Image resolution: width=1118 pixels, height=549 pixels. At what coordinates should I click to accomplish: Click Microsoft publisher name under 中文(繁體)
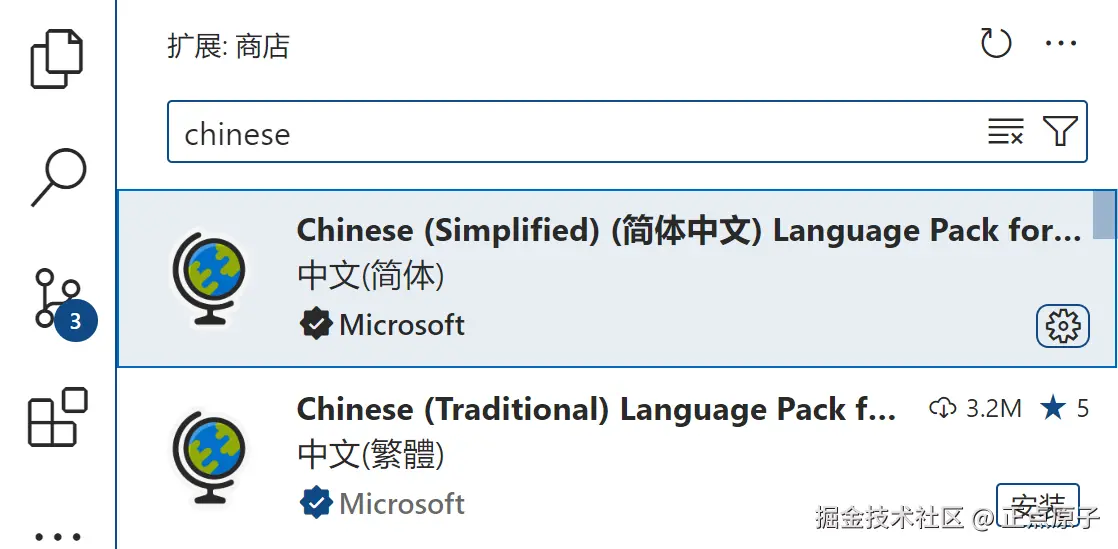click(402, 503)
